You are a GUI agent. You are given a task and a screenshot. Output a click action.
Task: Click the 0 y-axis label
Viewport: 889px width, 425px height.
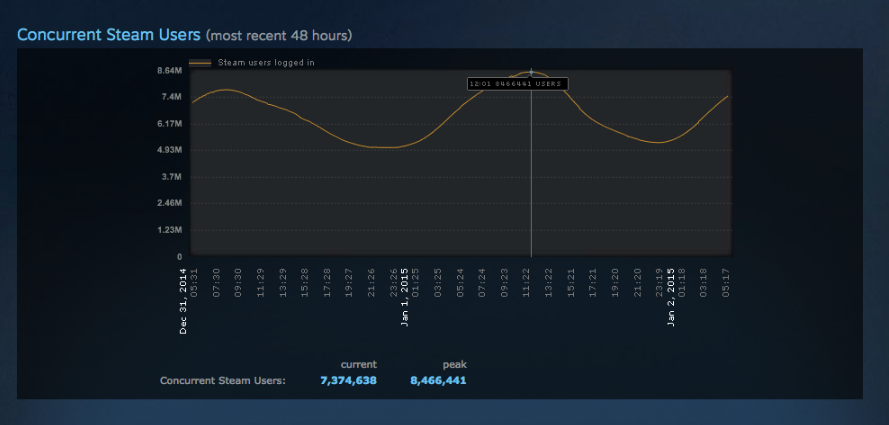(x=180, y=257)
